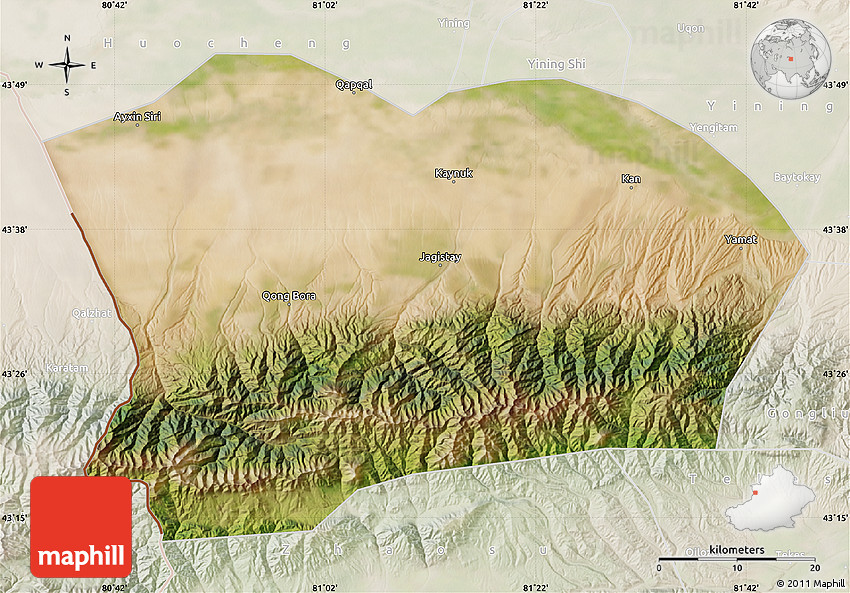Click the Huocheng region label
850x593 pixels.
(228, 43)
